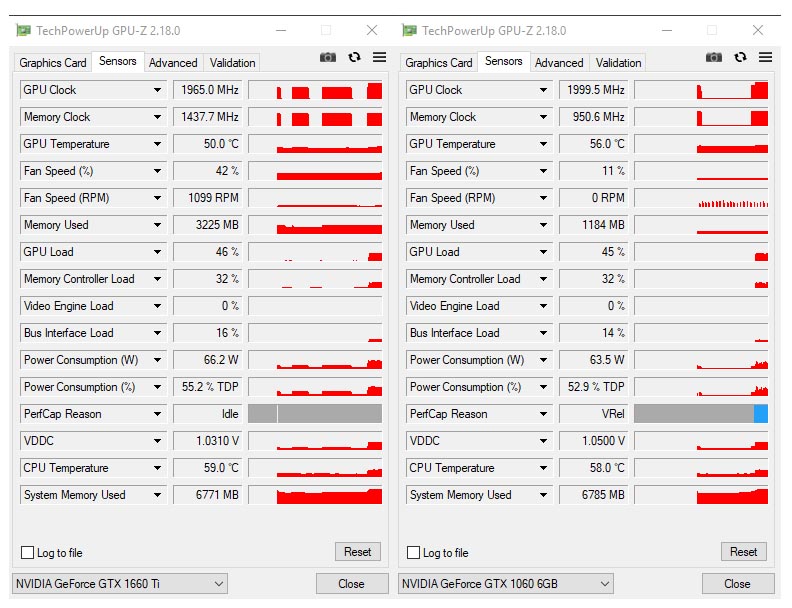Click System Memory Used graph in left window

(x=315, y=495)
